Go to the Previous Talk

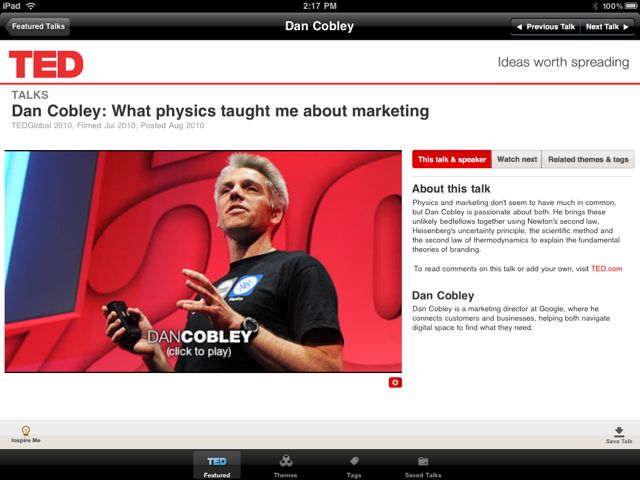click(x=545, y=27)
